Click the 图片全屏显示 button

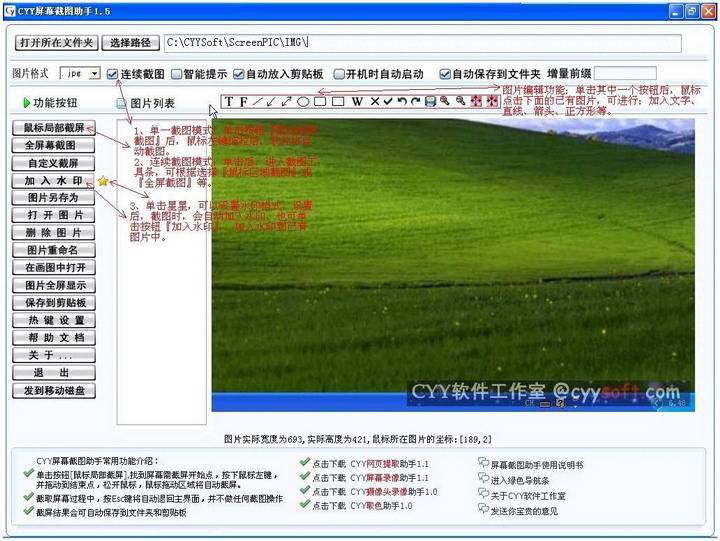click(53, 285)
